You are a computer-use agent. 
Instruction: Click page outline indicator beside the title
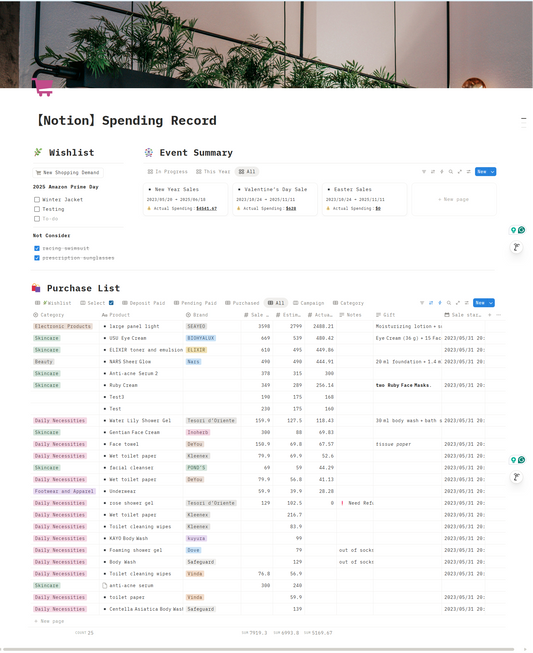pyautogui.click(x=523, y=123)
